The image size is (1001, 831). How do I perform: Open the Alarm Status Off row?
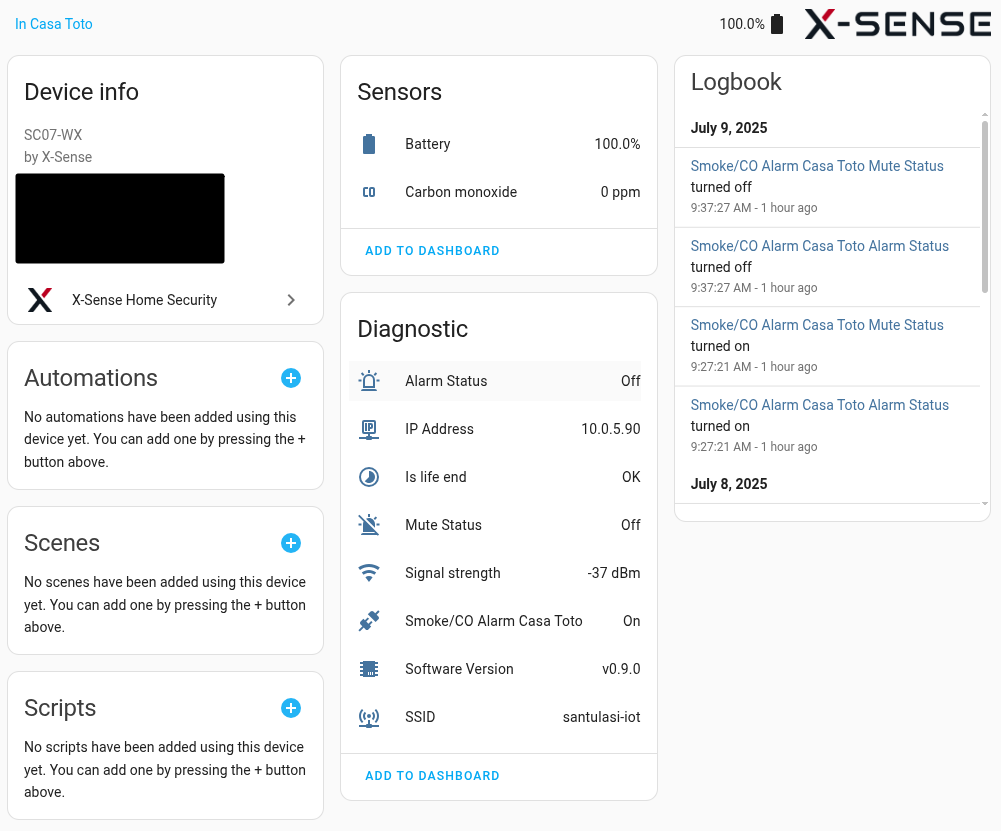[x=495, y=381]
